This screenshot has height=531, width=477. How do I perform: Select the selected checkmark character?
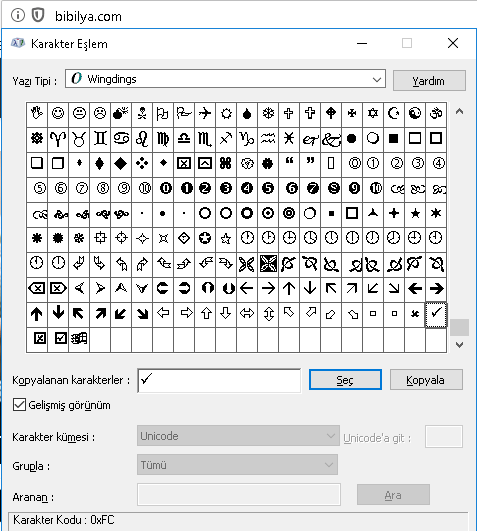tap(436, 314)
